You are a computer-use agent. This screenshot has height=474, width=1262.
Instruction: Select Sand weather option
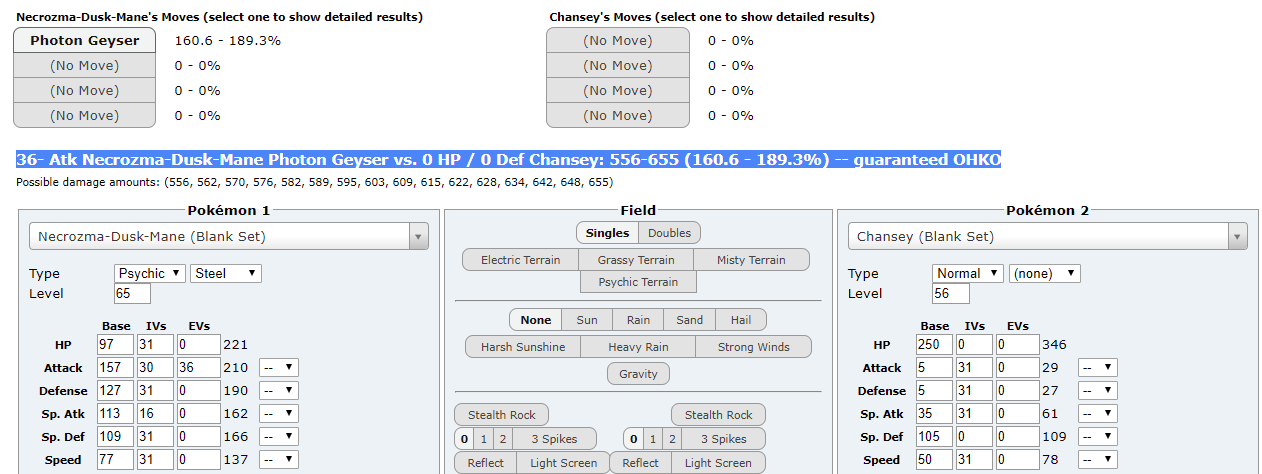[x=689, y=320]
